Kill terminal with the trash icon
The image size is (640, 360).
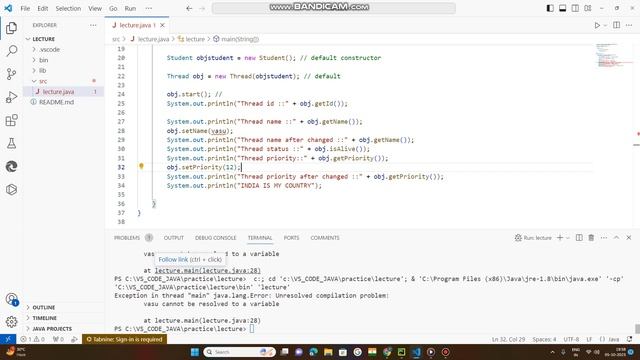click(591, 238)
